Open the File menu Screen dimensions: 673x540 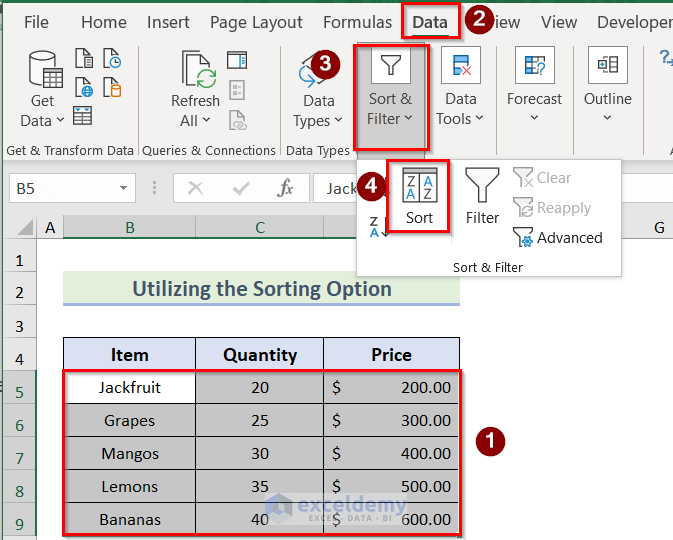pyautogui.click(x=36, y=22)
